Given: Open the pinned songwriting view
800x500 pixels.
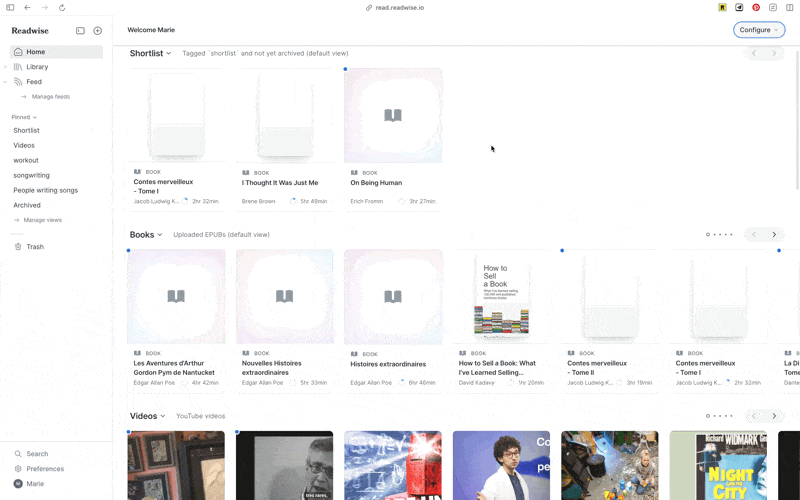Looking at the screenshot, I should click(x=31, y=175).
